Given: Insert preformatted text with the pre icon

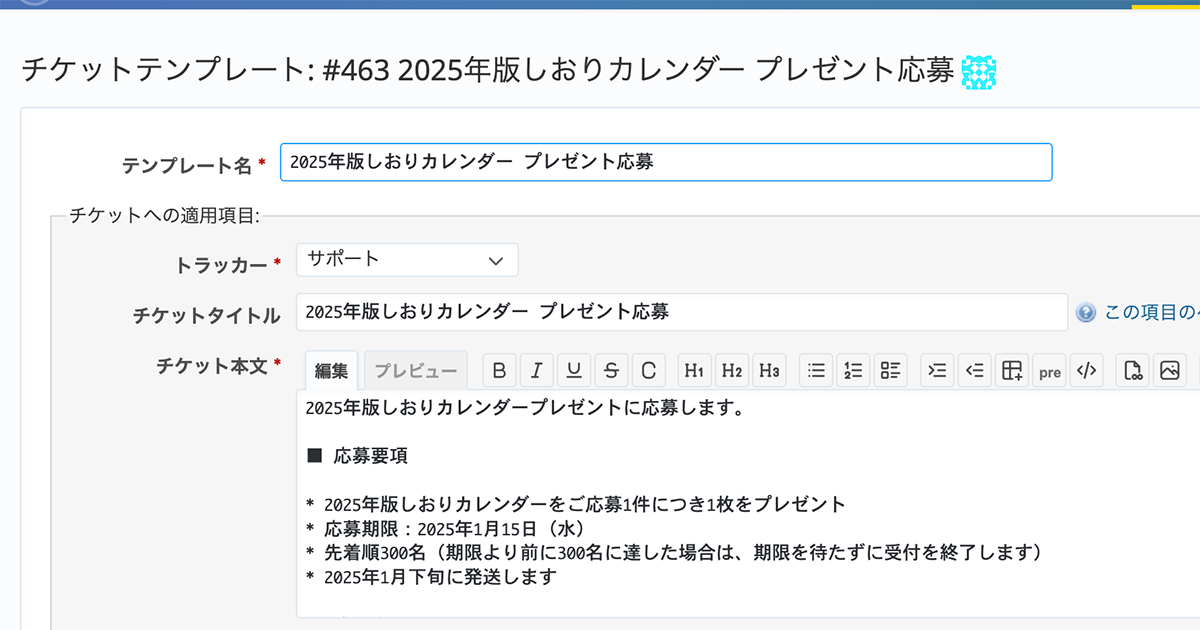Looking at the screenshot, I should (x=1049, y=370).
